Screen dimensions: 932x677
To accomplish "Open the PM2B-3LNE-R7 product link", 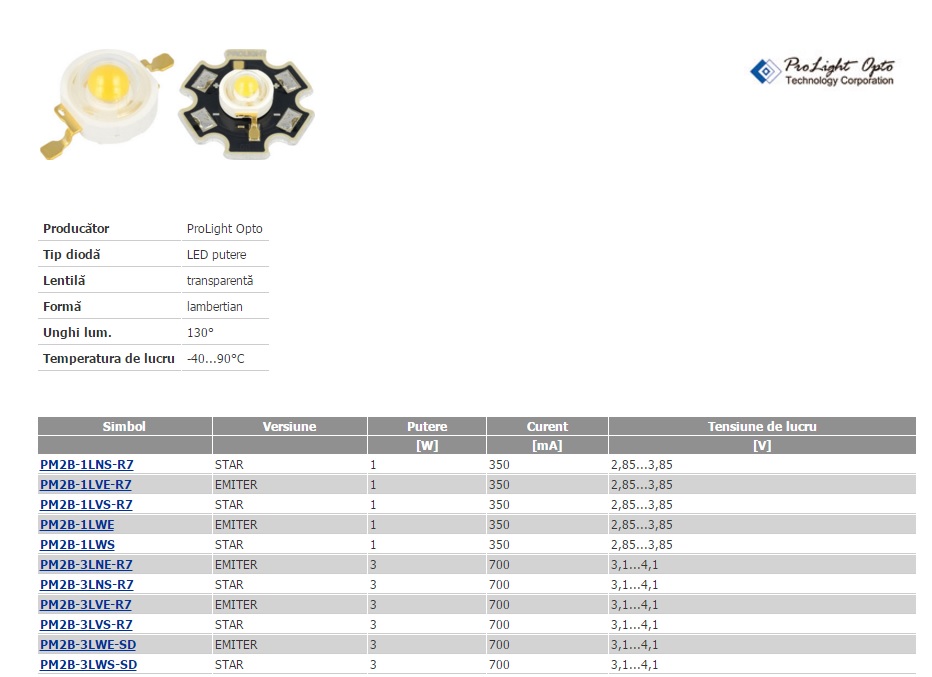I will (86, 565).
